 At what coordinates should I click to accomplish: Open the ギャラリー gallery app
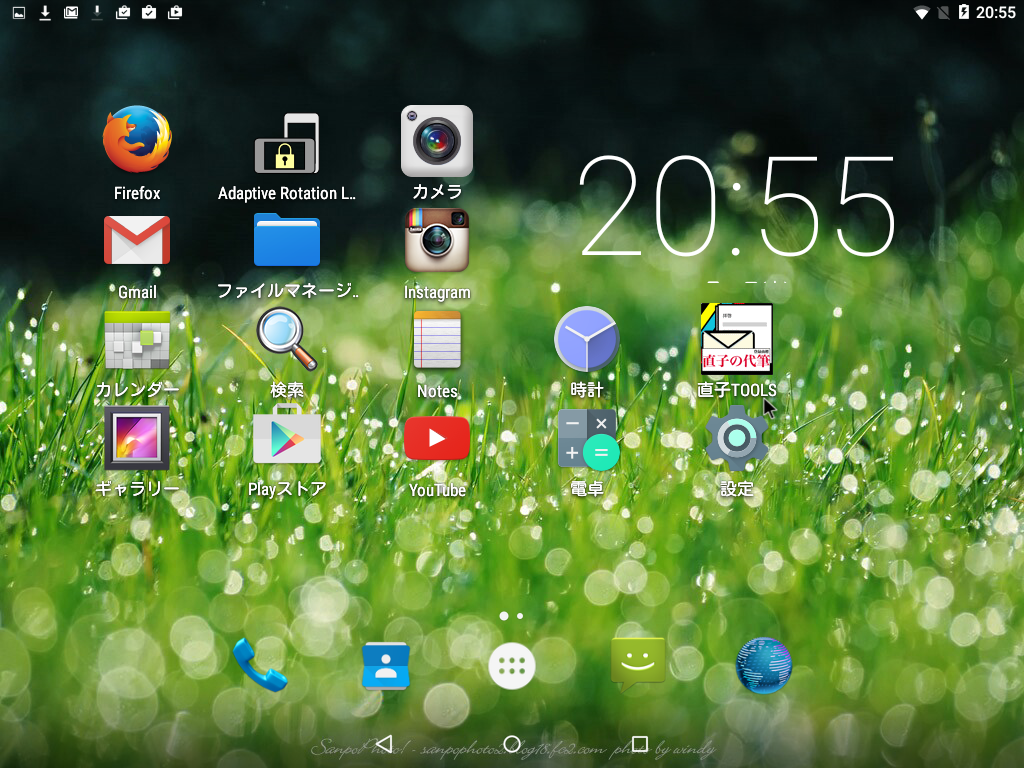click(137, 438)
